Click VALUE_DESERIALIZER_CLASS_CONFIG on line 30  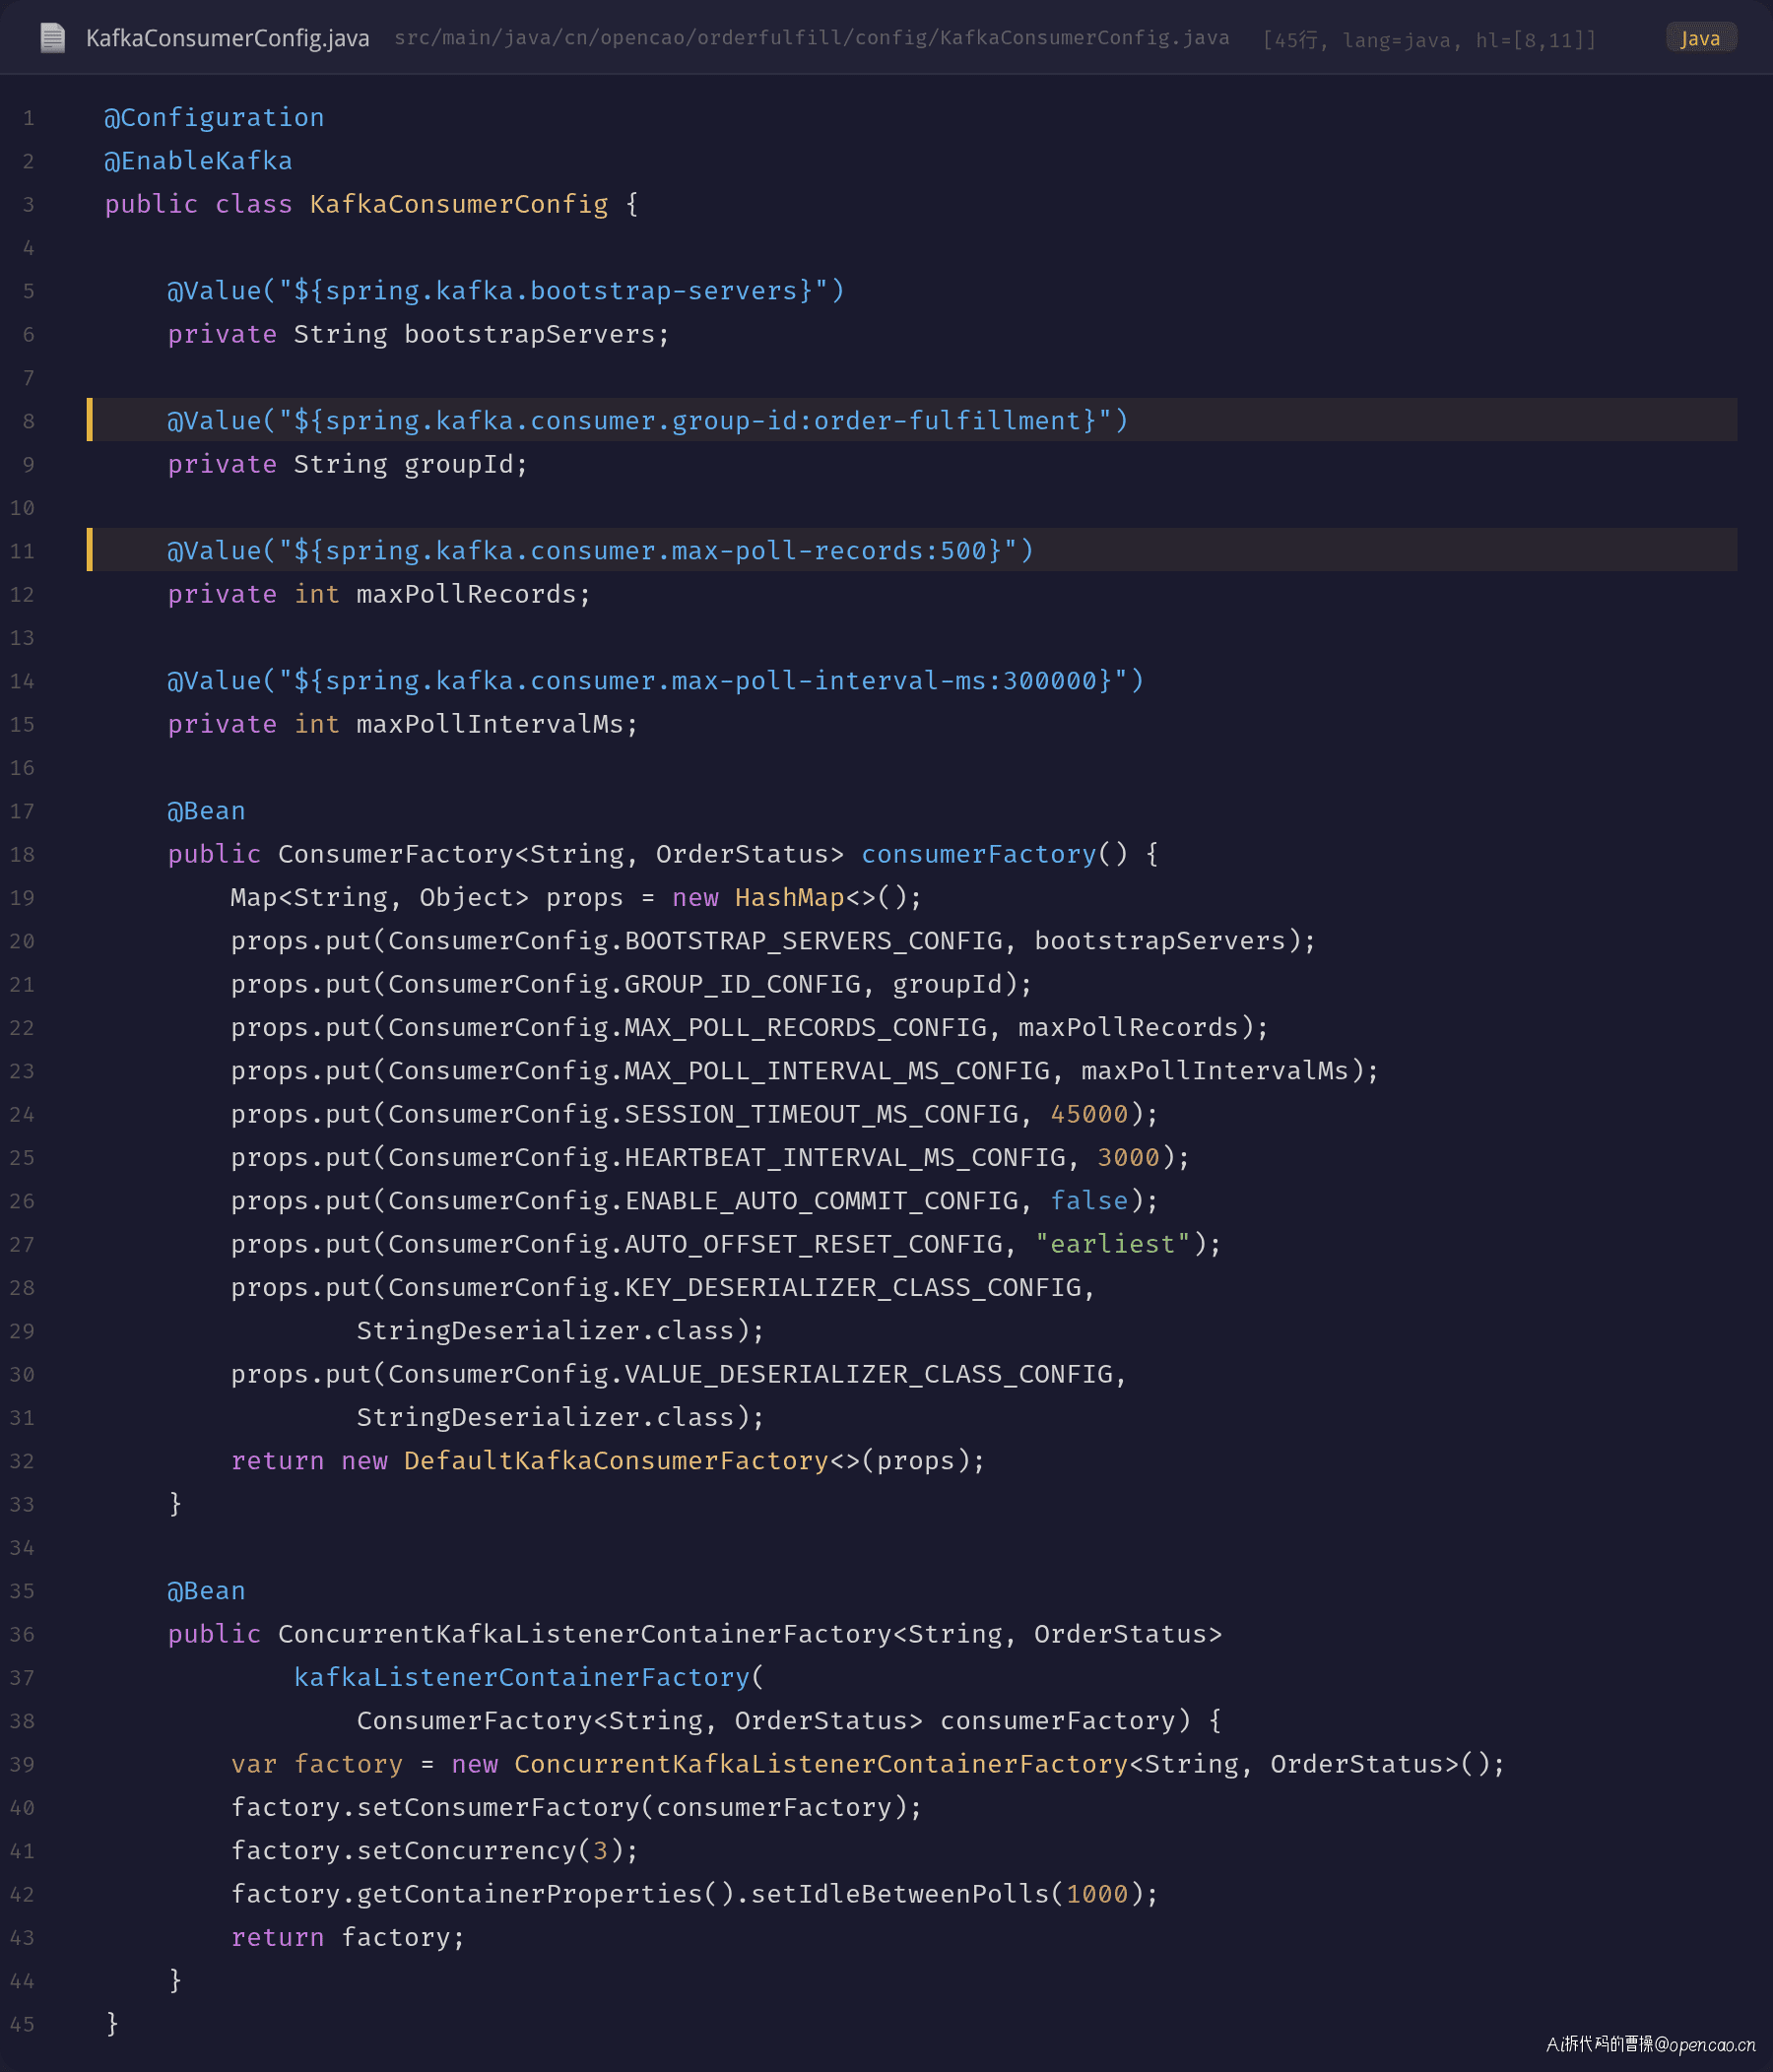point(869,1374)
